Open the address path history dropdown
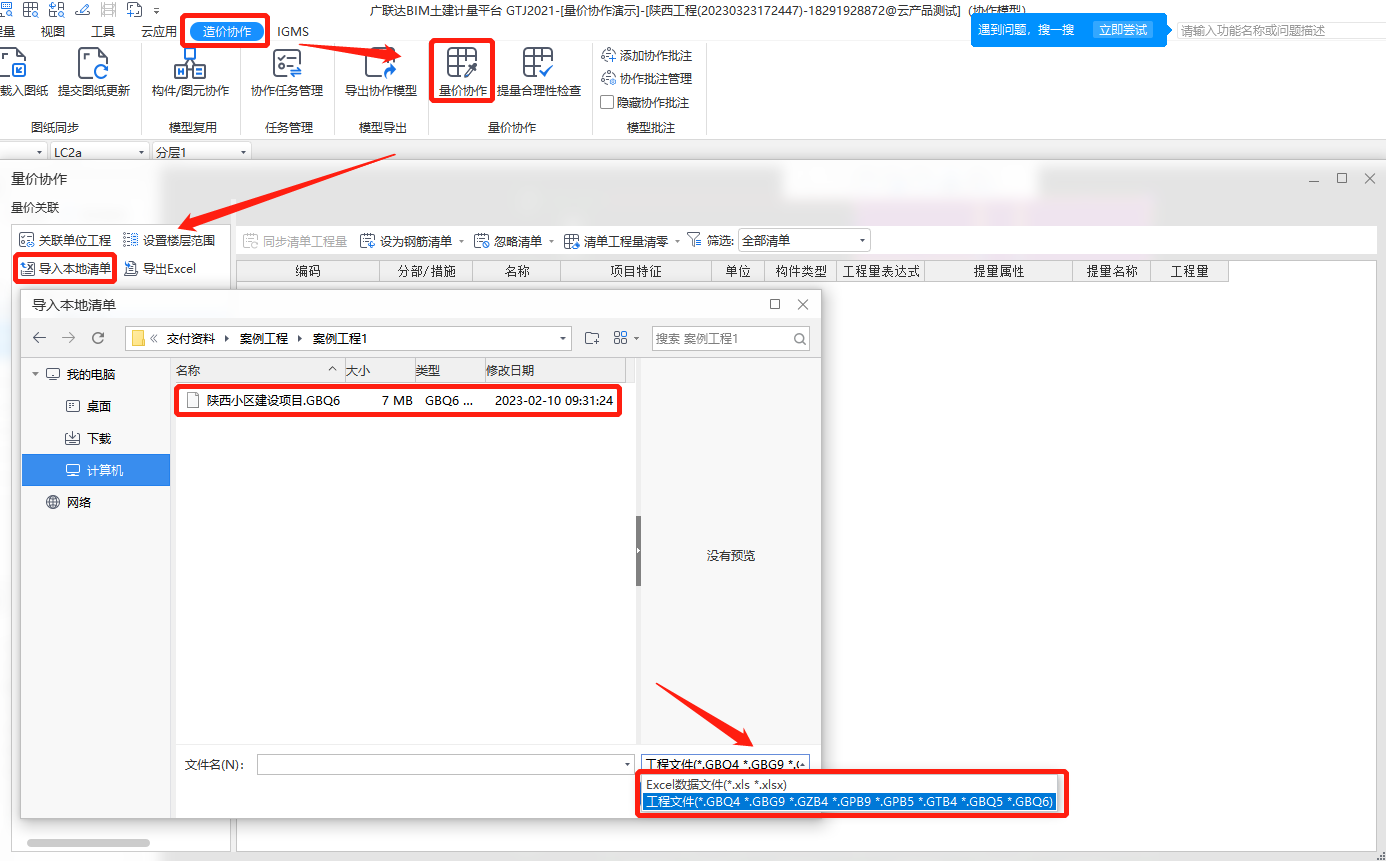Viewport: 1386px width, 861px height. [x=563, y=339]
